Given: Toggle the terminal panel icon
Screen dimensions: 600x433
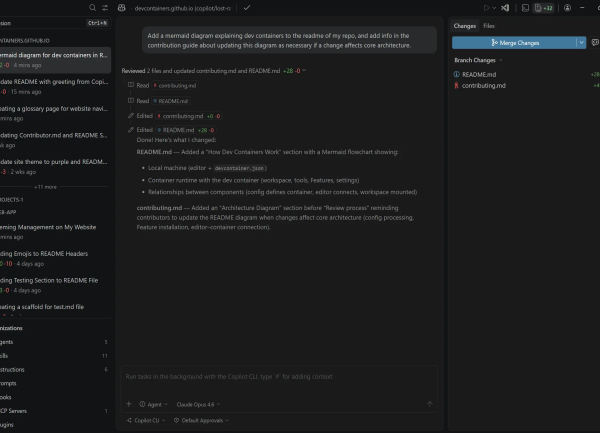Looking at the screenshot, I should point(525,8).
